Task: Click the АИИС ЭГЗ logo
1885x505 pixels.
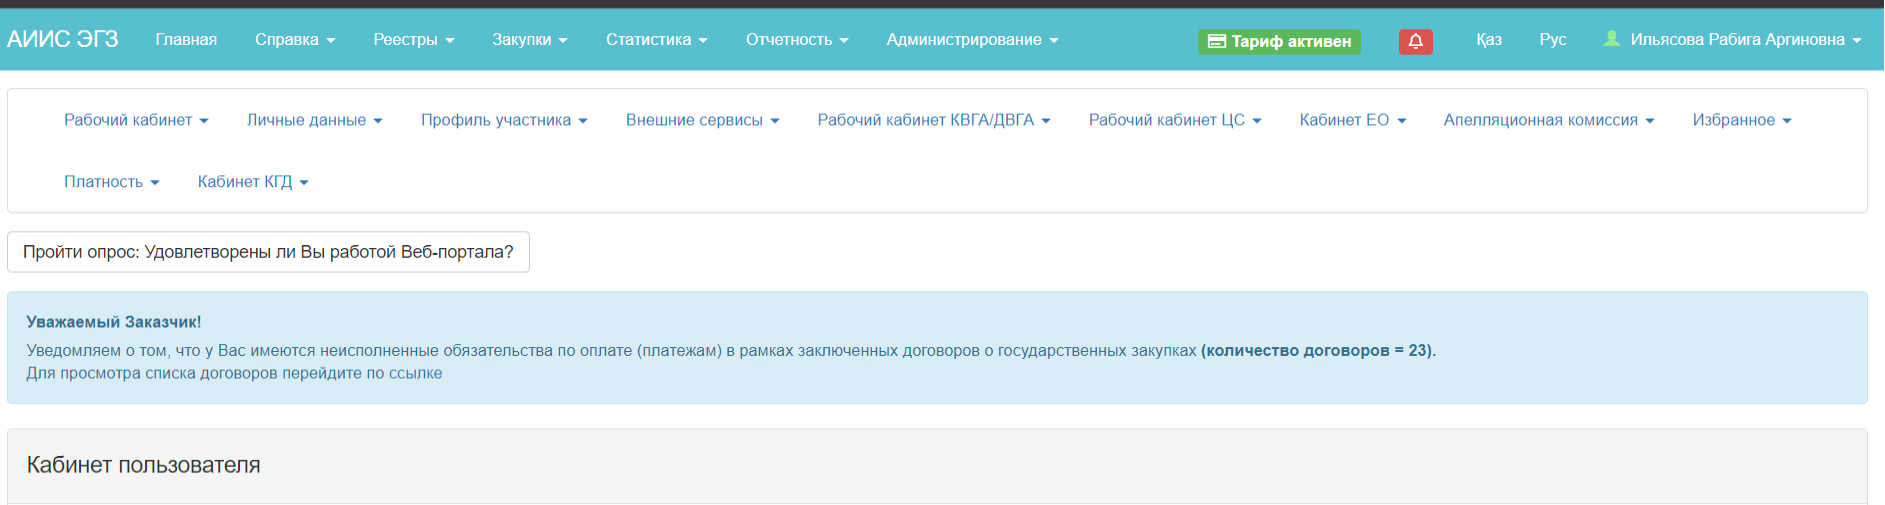Action: click(63, 39)
